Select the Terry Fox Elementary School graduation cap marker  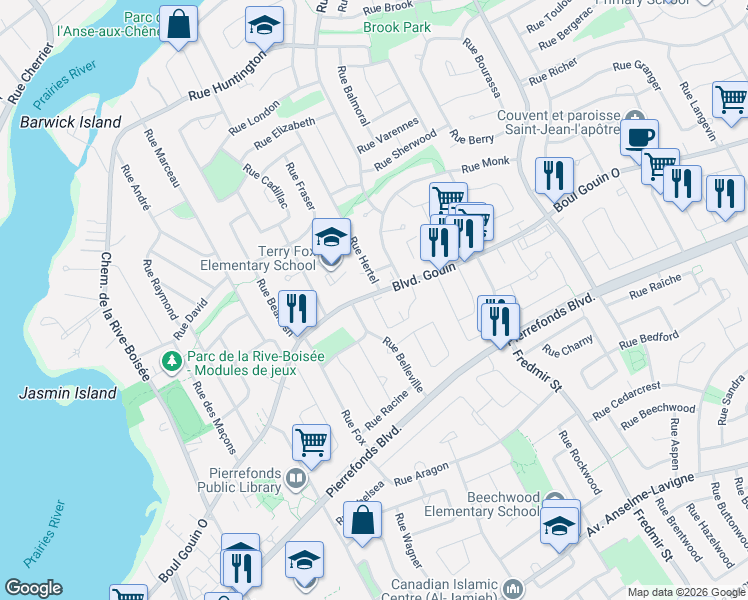[x=332, y=237]
